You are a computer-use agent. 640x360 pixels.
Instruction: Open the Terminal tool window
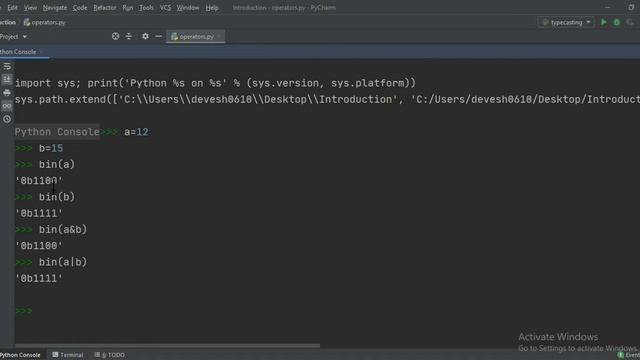point(68,355)
